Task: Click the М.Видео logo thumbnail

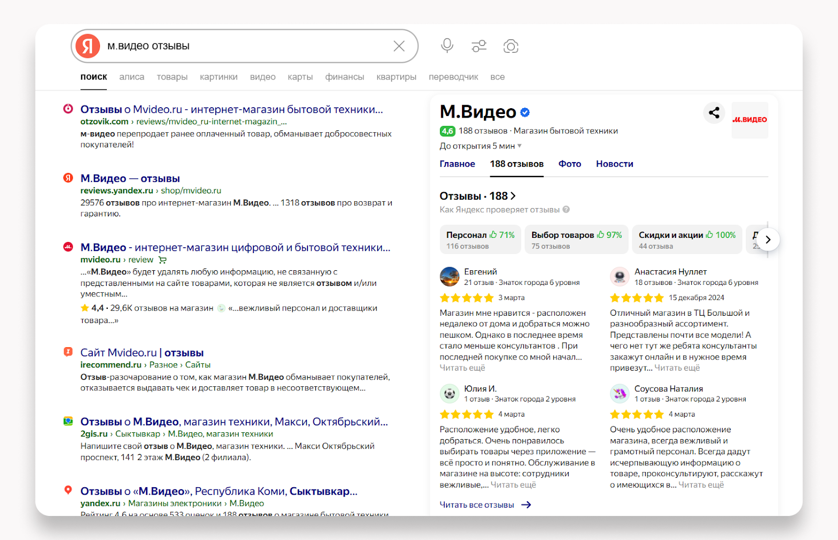Action: point(750,120)
